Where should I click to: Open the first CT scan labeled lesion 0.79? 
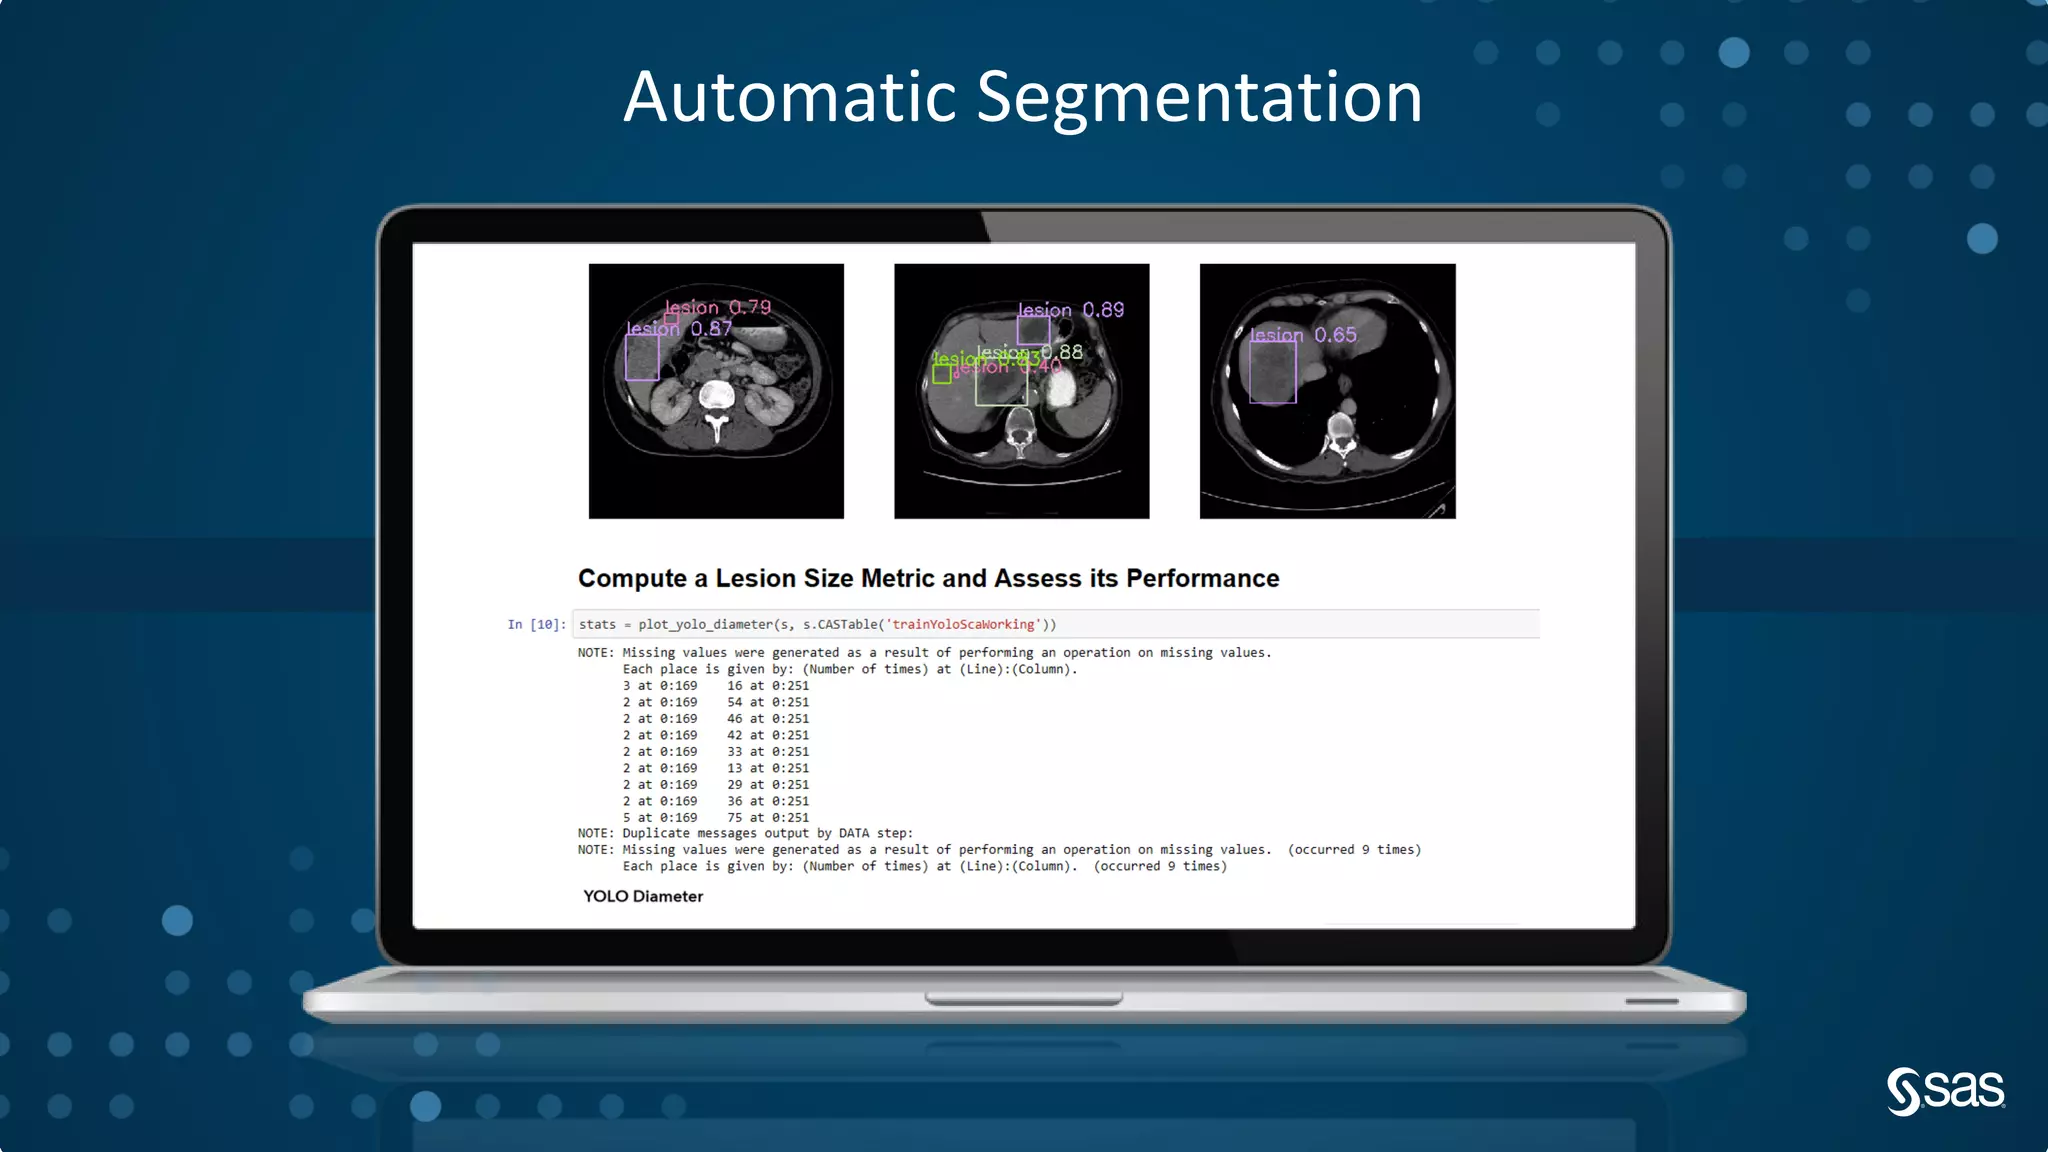pos(716,391)
